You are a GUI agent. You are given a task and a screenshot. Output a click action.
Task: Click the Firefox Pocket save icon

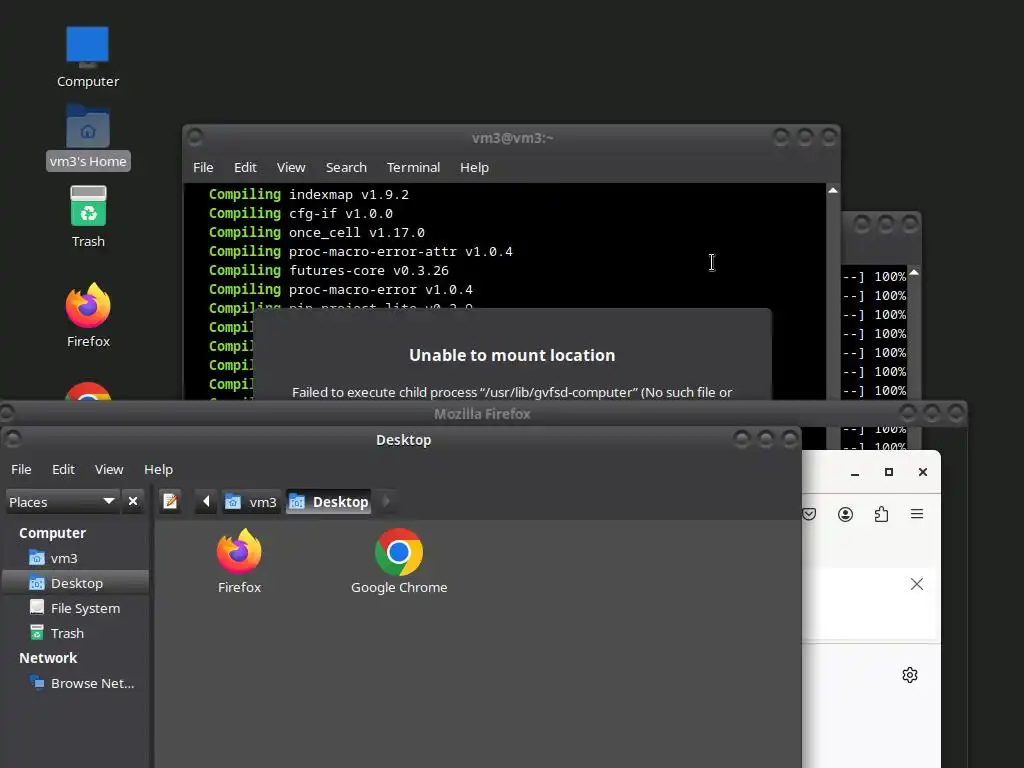pos(809,515)
